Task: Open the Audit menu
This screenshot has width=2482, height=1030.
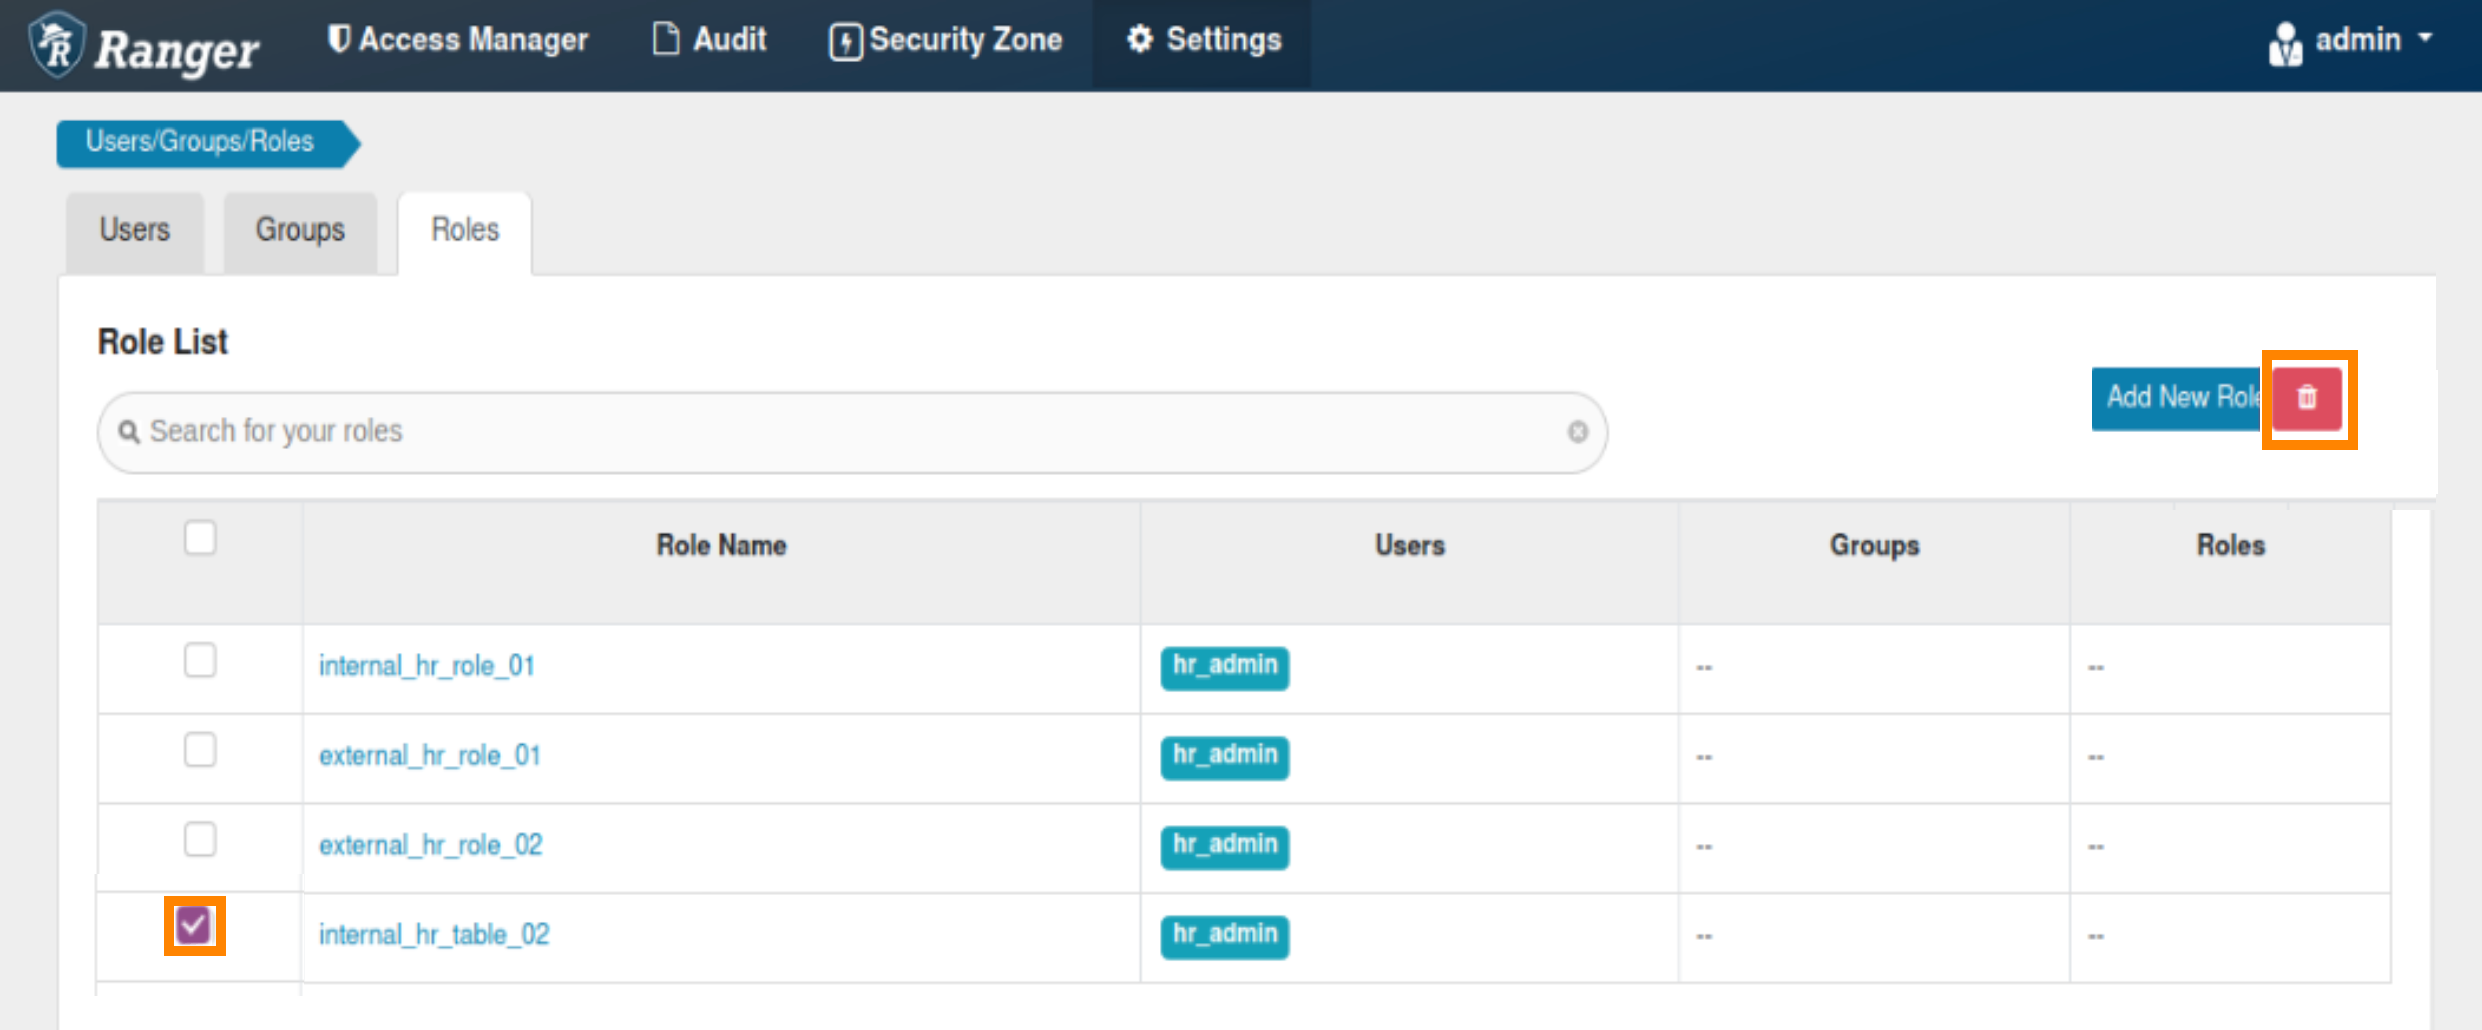Action: click(x=710, y=40)
